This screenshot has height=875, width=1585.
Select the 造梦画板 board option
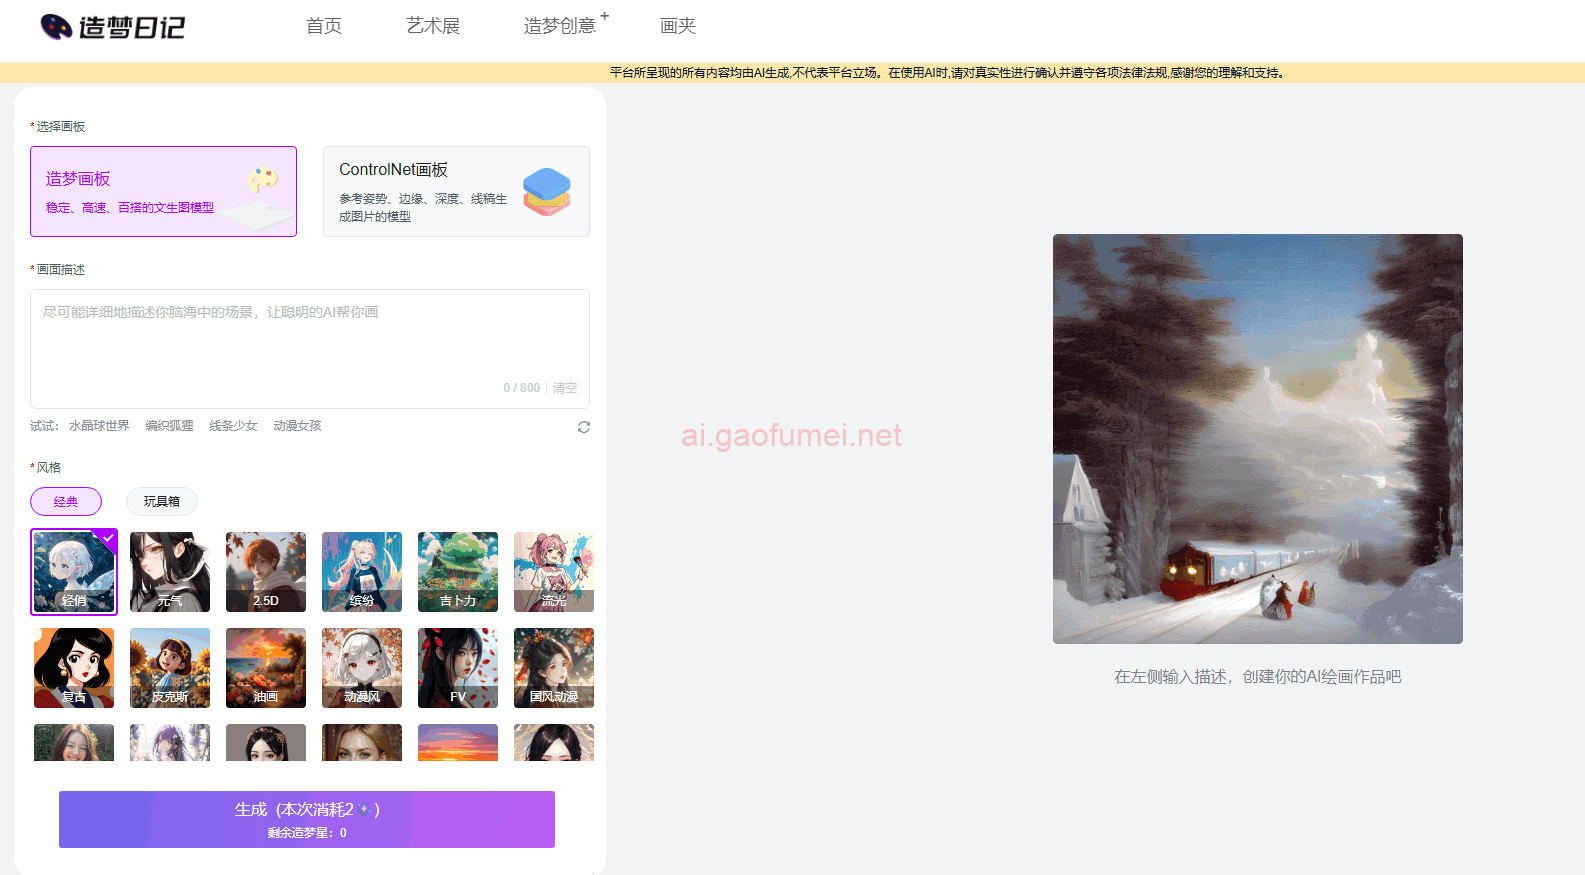(x=164, y=192)
